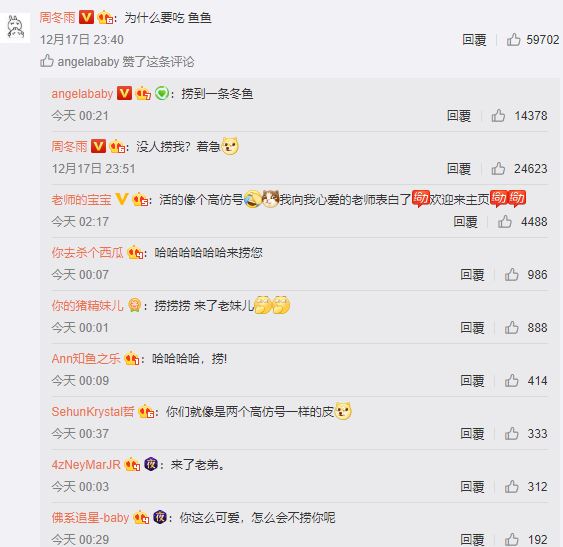
Task: Open 你的猪精妹儿's profile link
Action: [87, 305]
